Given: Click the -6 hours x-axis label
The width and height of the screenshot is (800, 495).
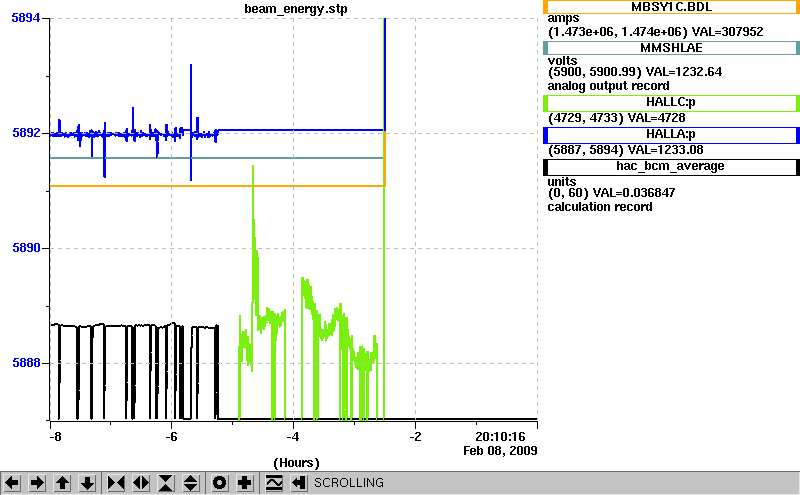Looking at the screenshot, I should tap(171, 437).
